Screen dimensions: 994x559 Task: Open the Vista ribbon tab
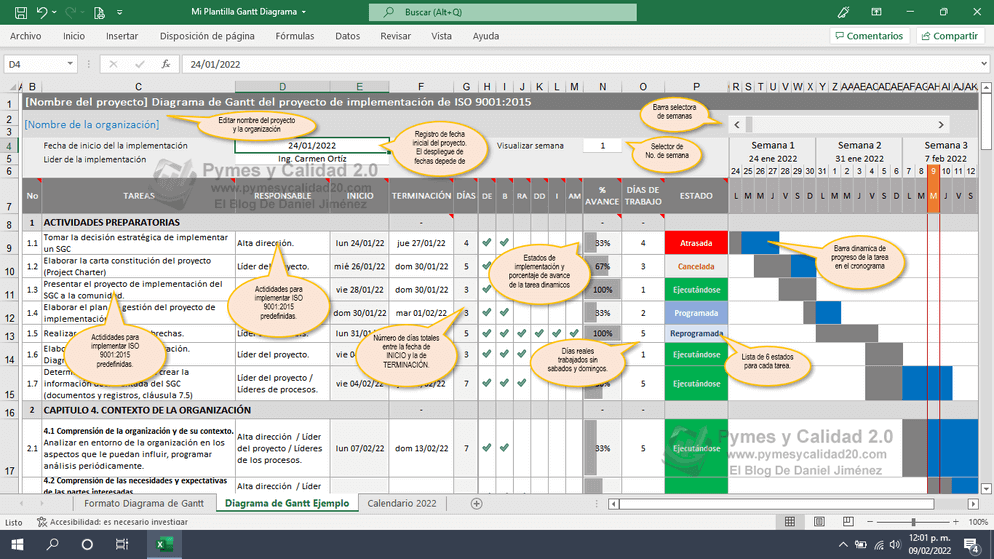click(441, 36)
